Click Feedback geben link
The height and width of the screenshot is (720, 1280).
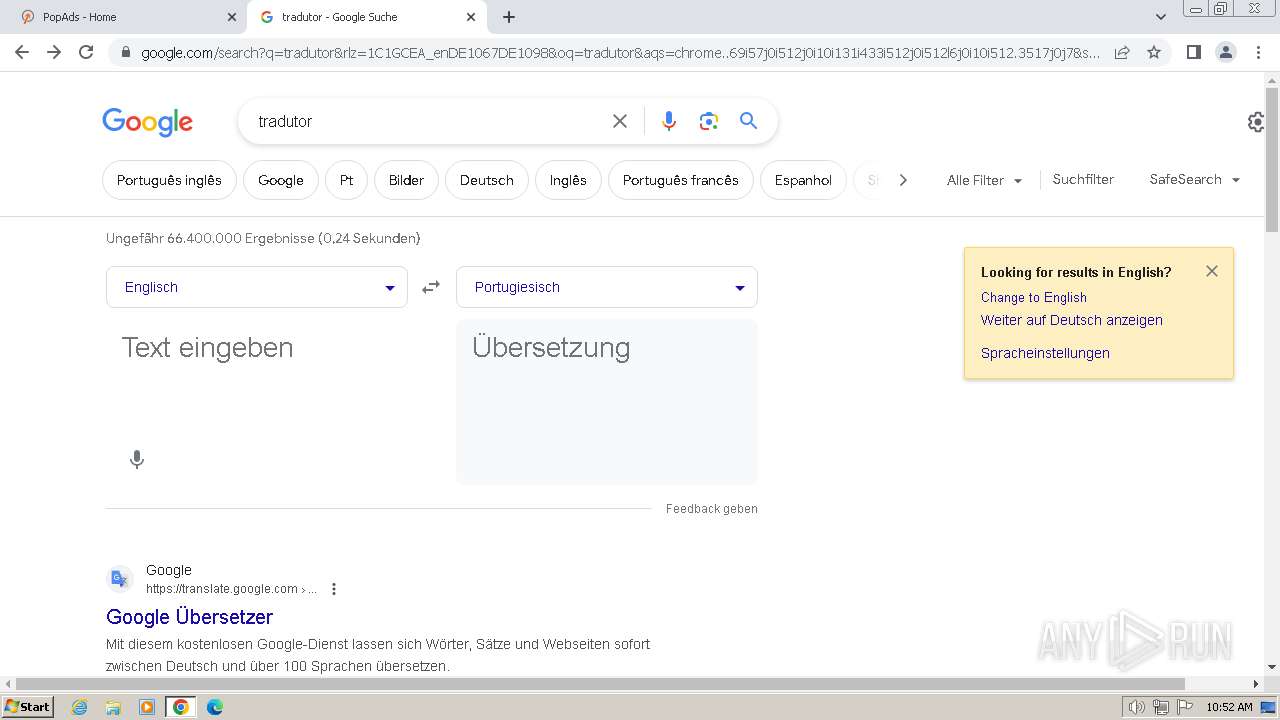[712, 509]
